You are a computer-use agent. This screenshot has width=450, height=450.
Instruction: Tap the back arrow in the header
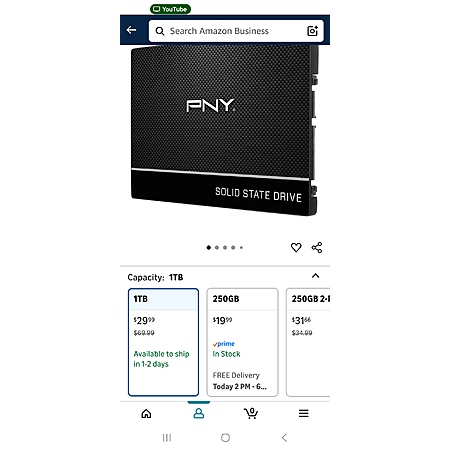(x=131, y=30)
